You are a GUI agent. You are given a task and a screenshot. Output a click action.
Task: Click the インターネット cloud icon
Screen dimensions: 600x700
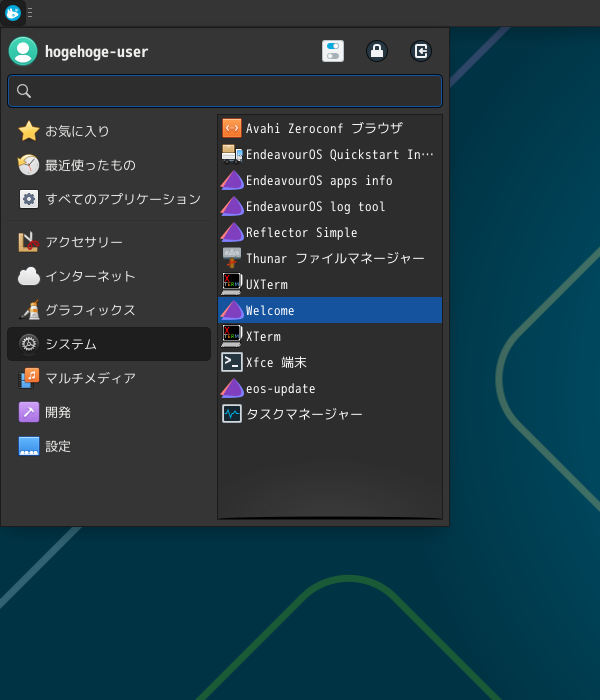29,276
